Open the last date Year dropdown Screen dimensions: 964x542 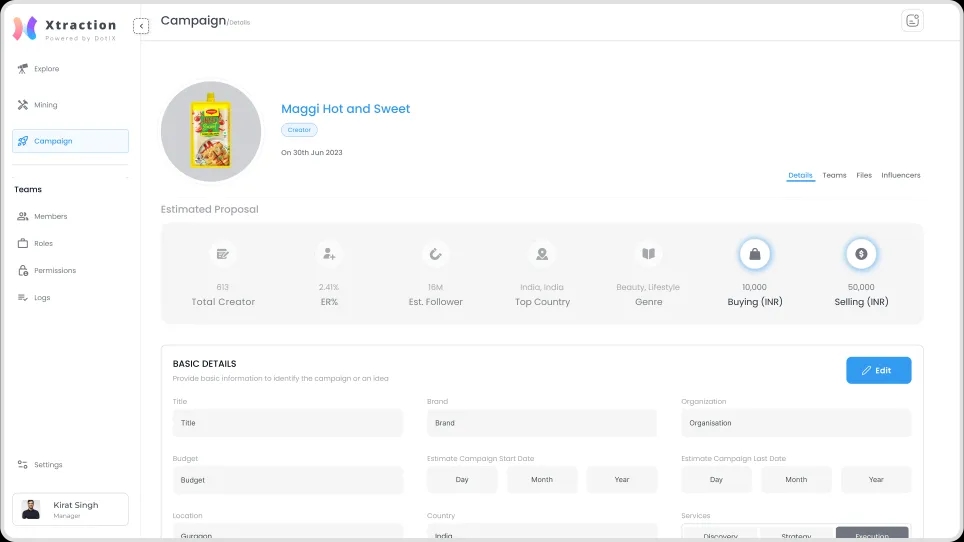[x=876, y=480]
